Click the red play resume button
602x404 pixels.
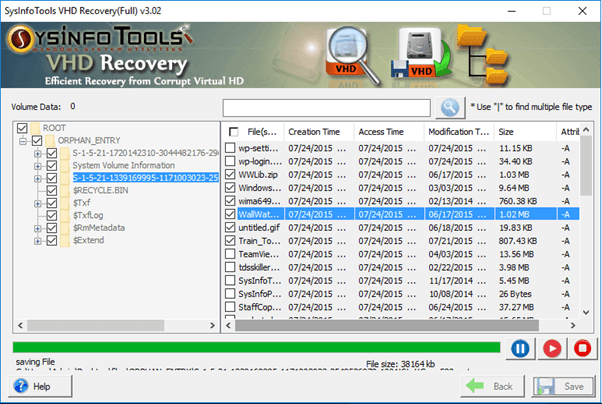point(552,348)
